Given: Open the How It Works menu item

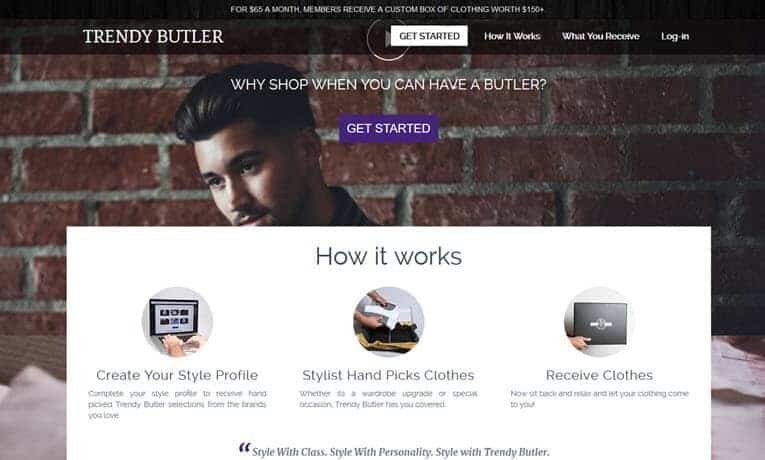Looking at the screenshot, I should coord(512,36).
